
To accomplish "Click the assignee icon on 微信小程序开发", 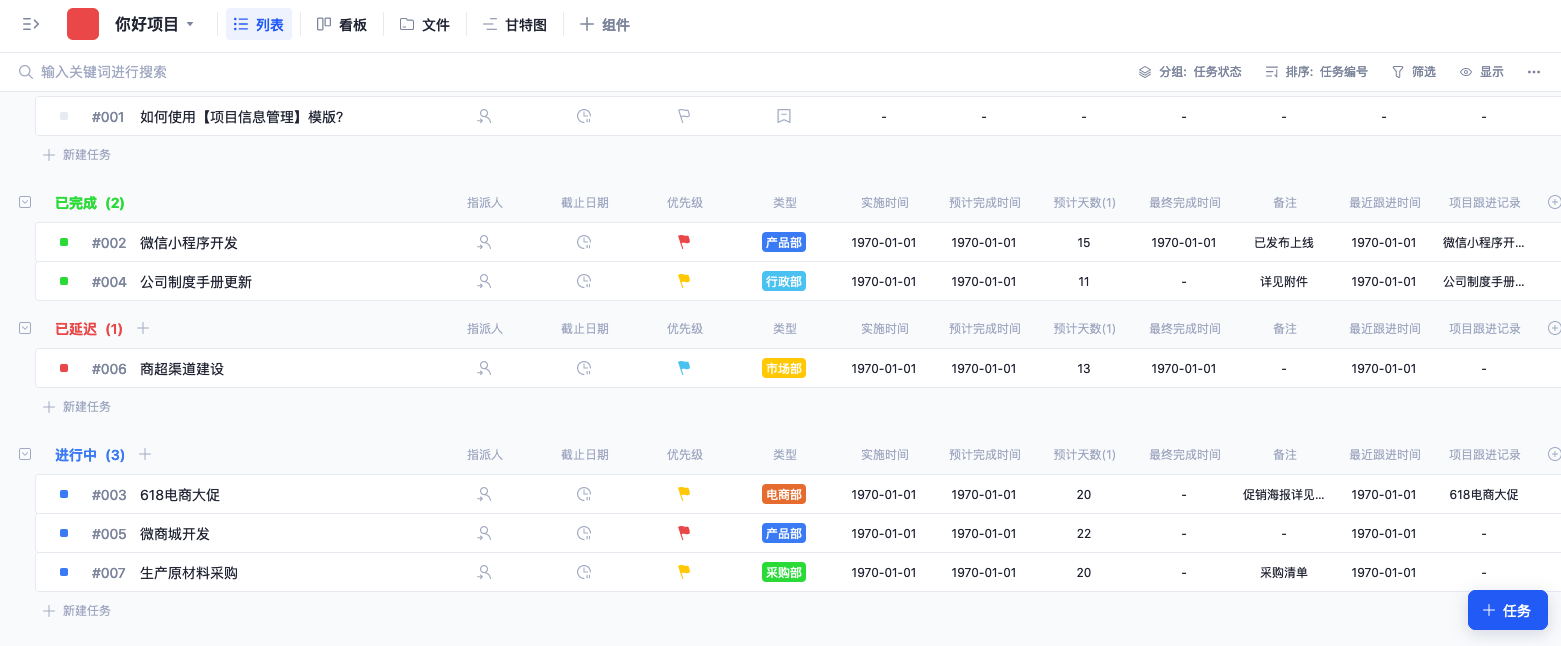I will [484, 242].
